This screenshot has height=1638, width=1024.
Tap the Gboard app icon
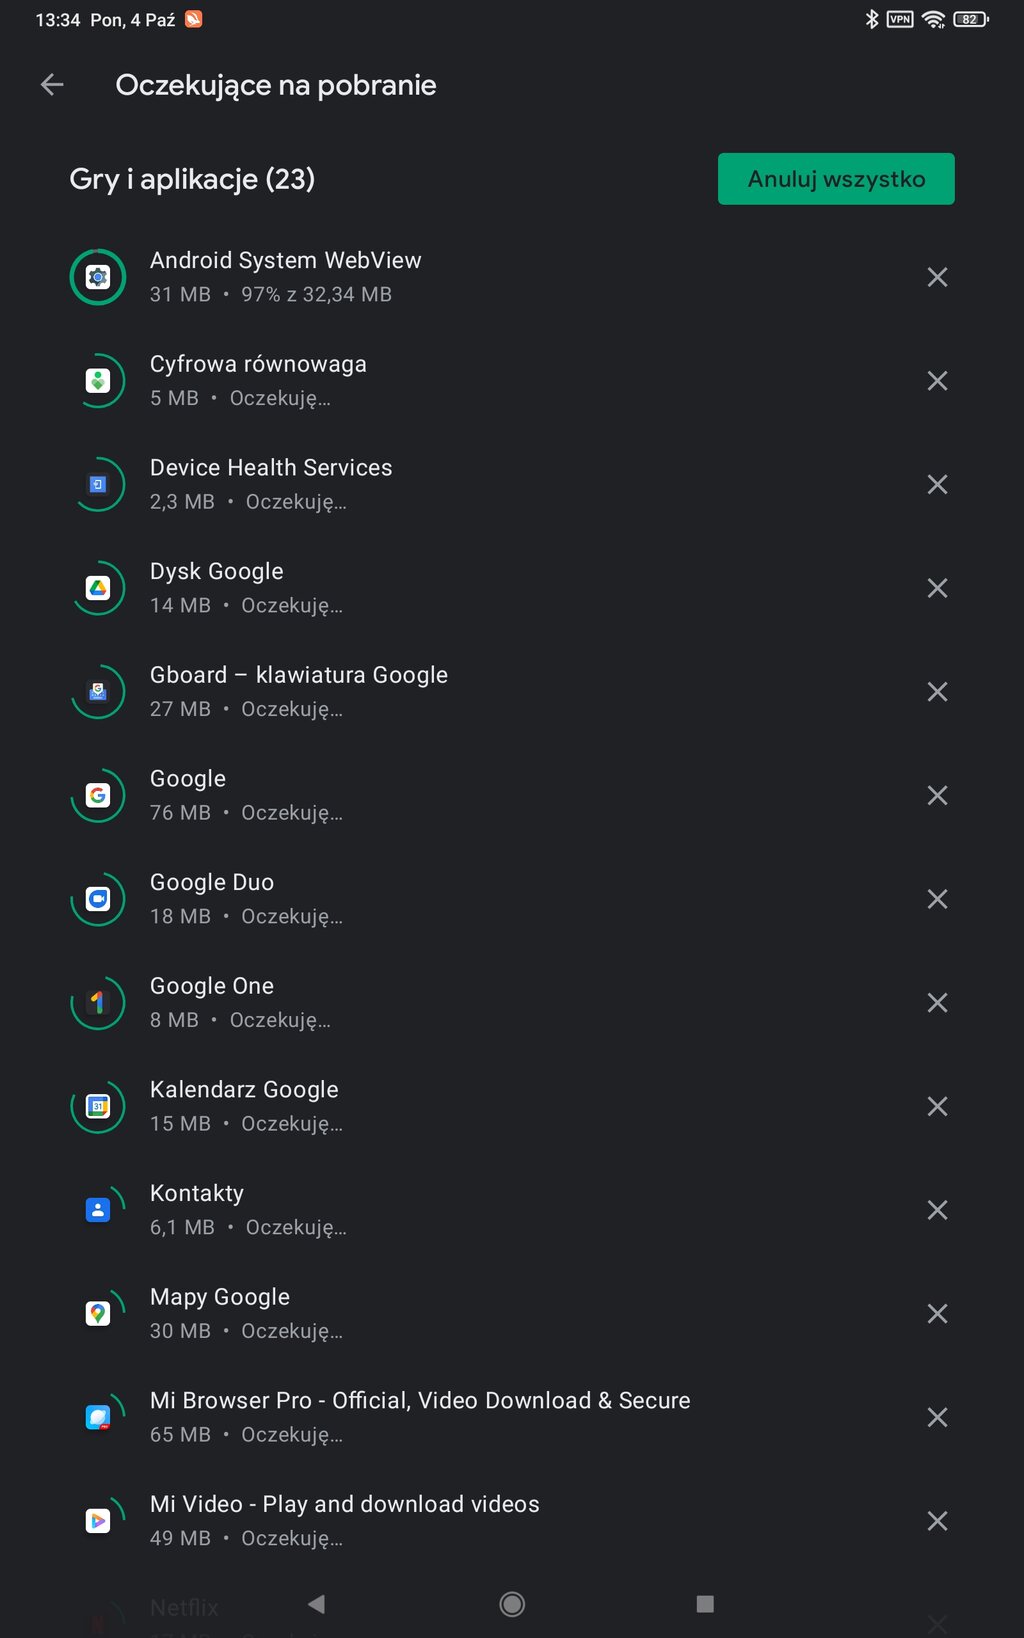click(x=98, y=692)
